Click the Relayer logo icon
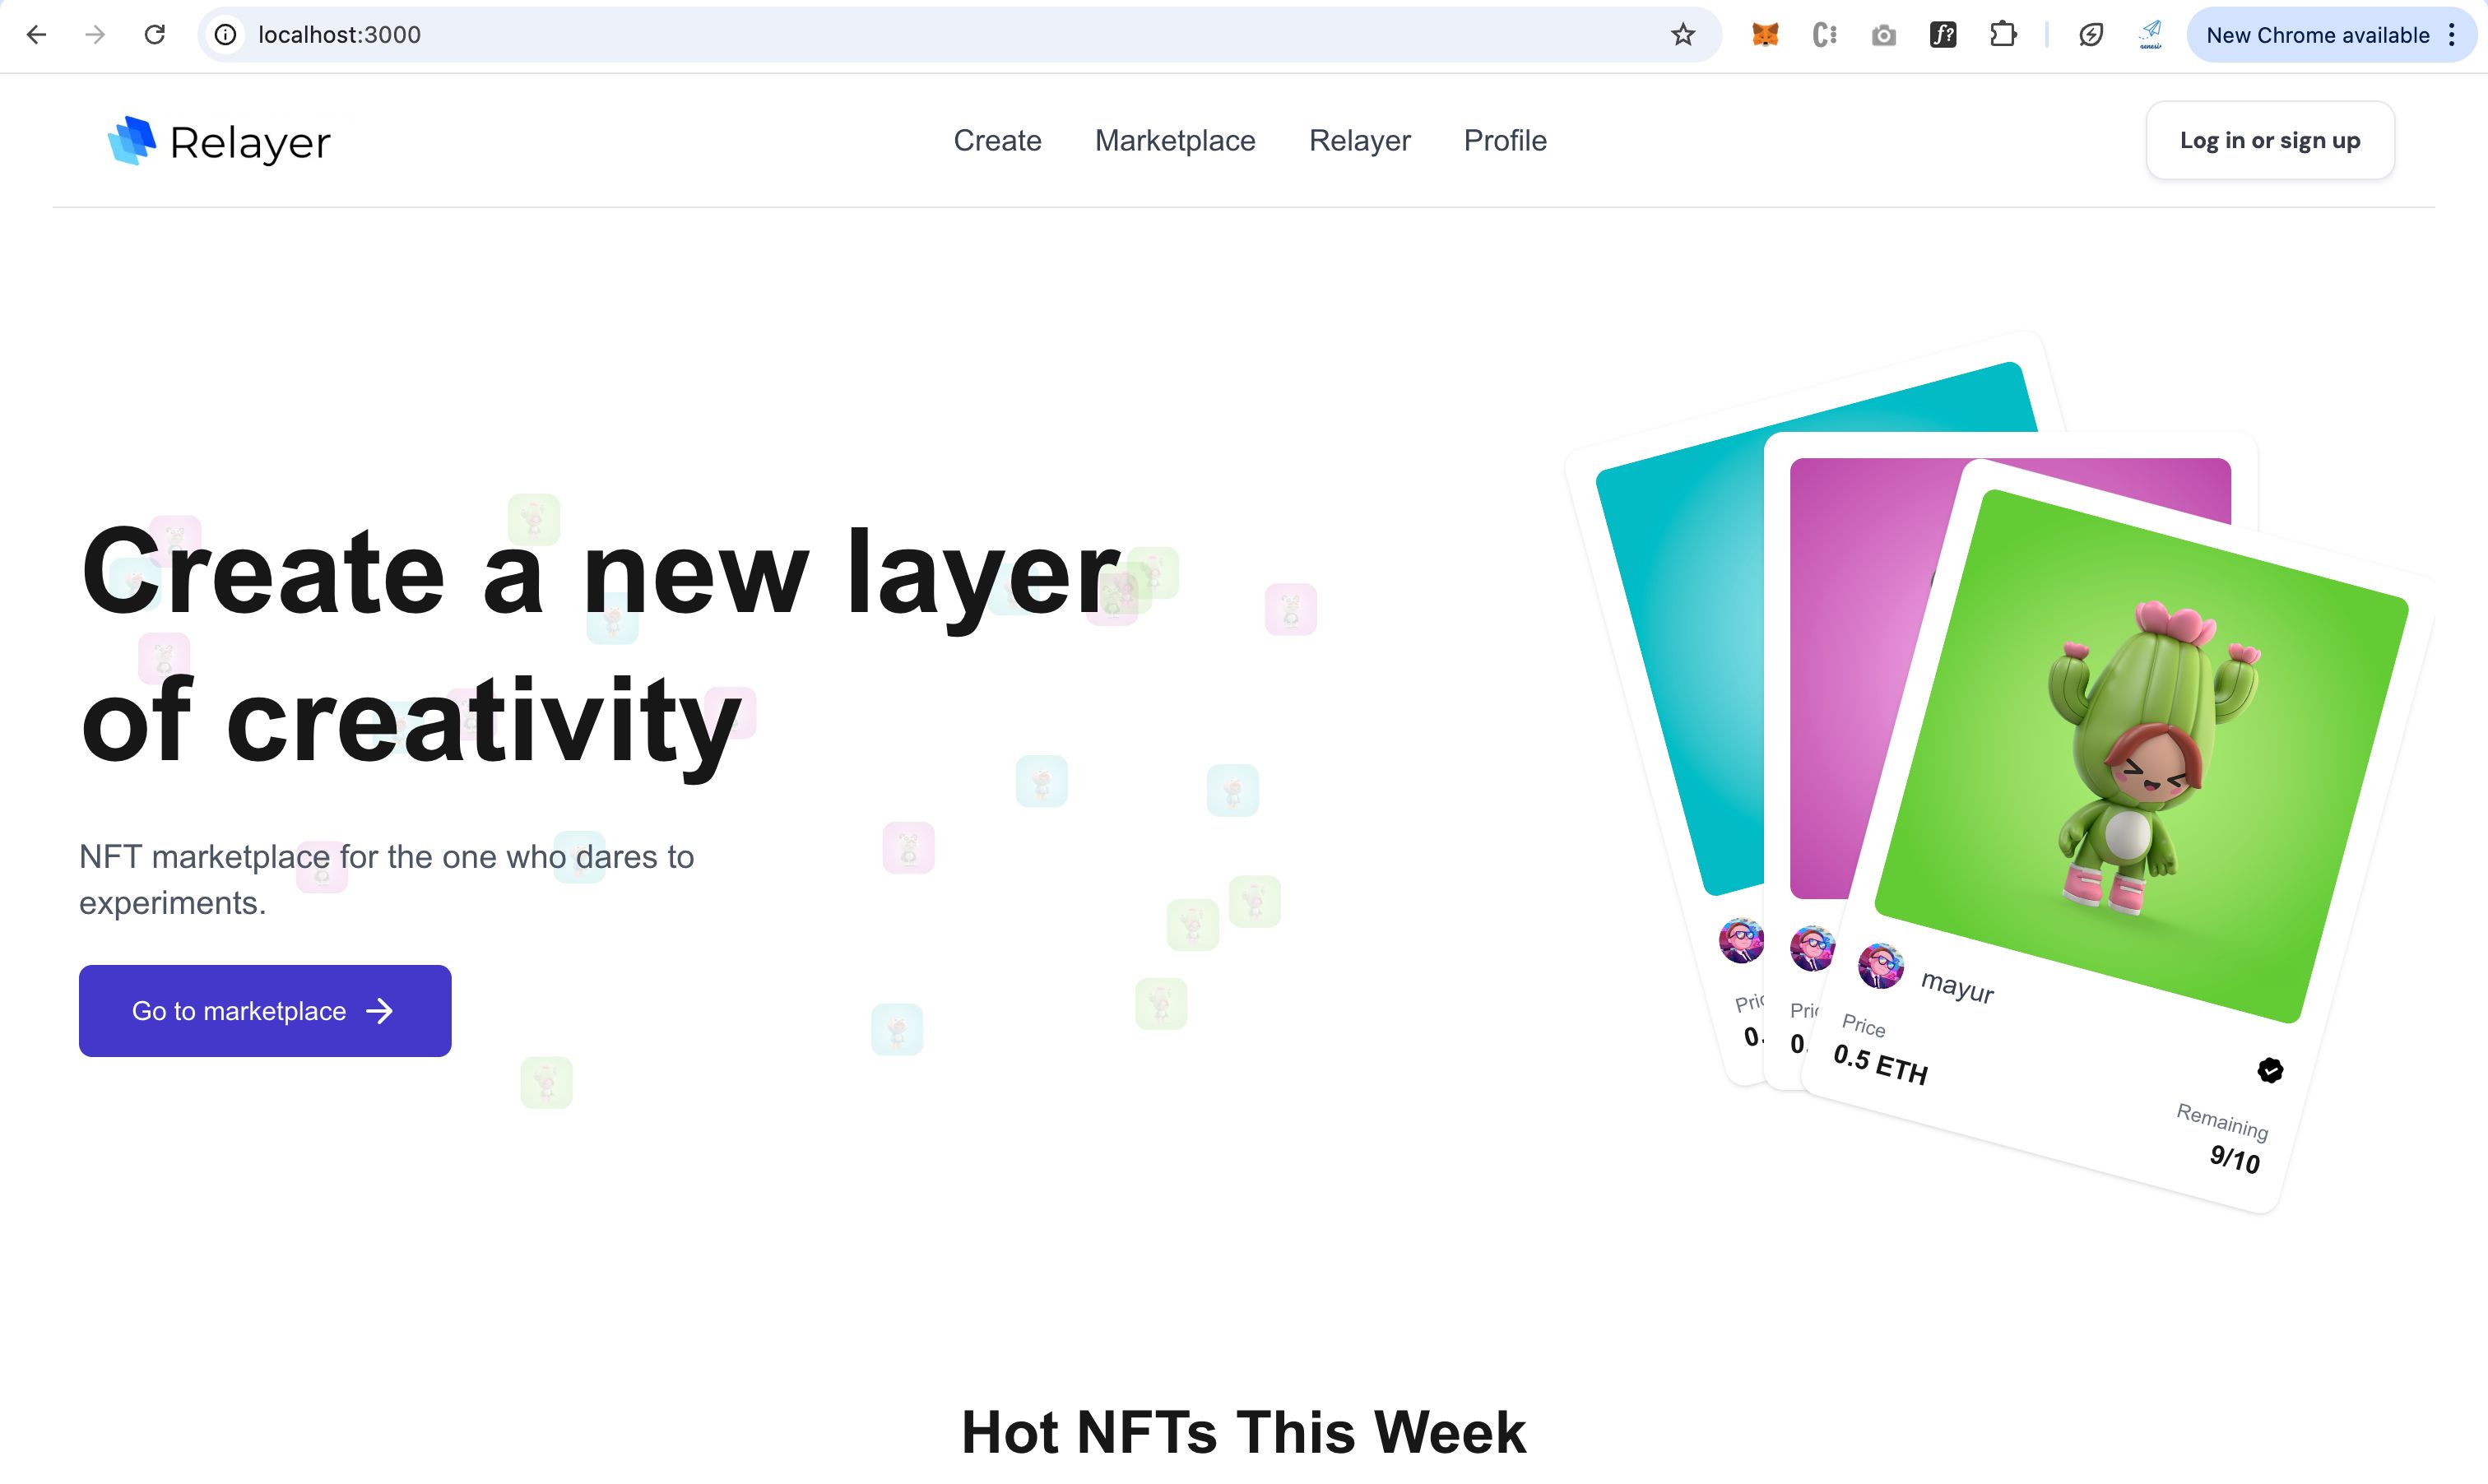2488x1484 pixels. coord(132,140)
